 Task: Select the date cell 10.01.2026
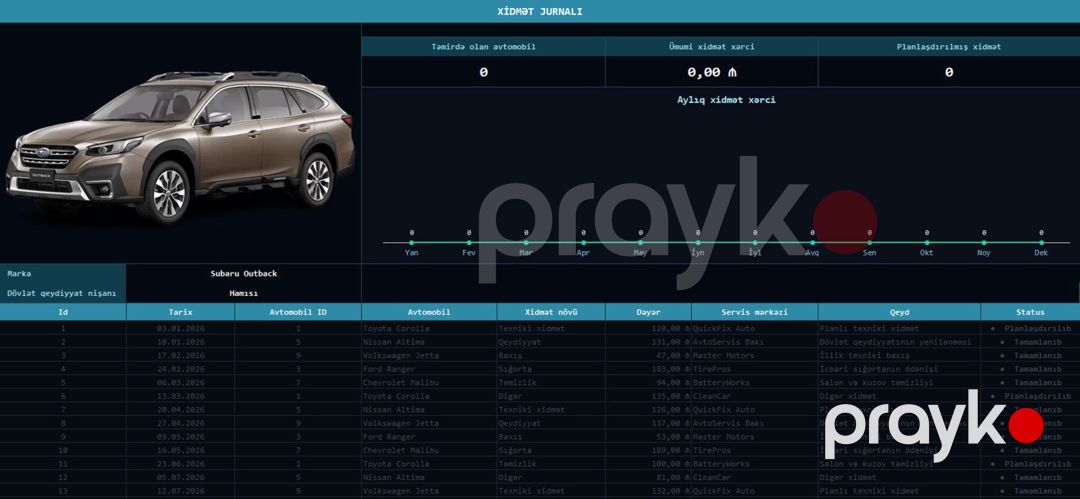[180, 343]
